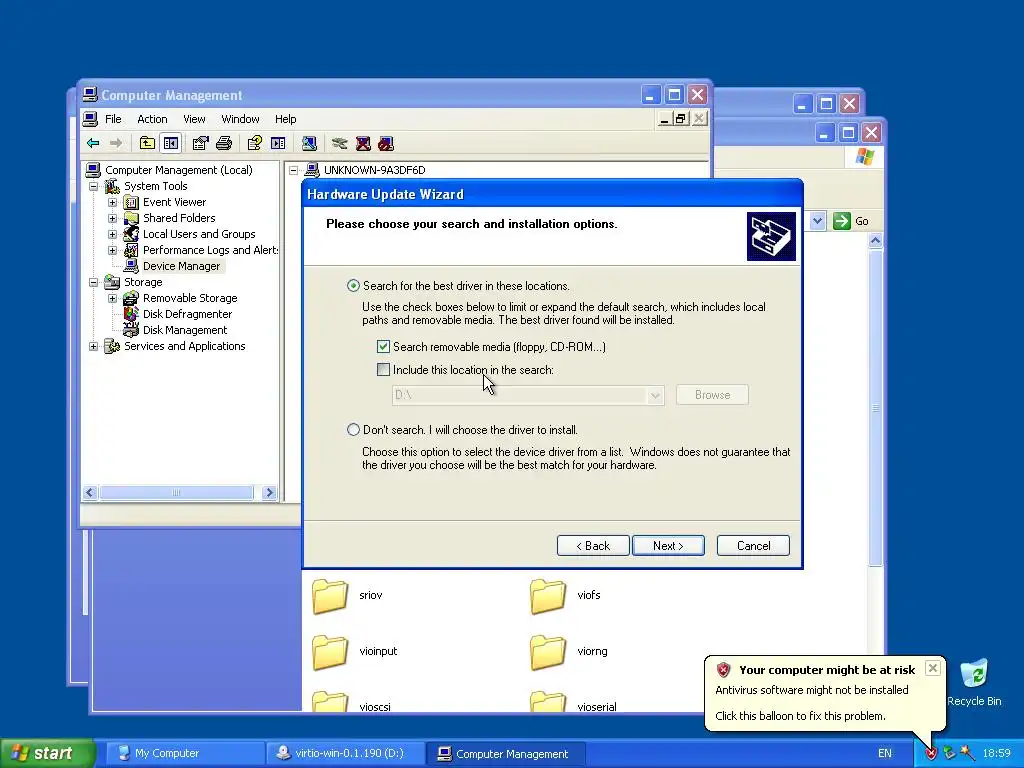Image resolution: width=1024 pixels, height=768 pixels.
Task: Collapse the UNKNOWN-9A3DF6D device node
Action: (x=294, y=170)
